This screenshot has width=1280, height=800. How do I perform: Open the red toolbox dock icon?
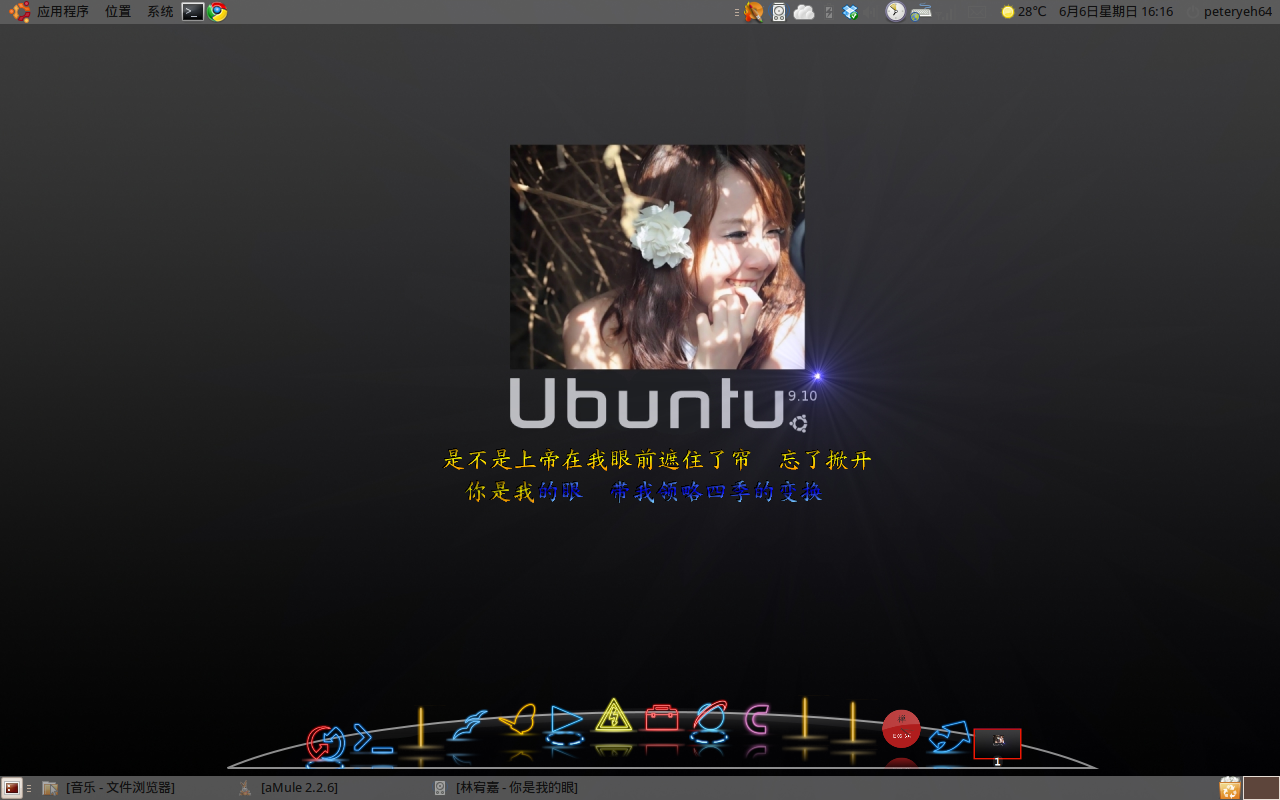pyautogui.click(x=662, y=717)
